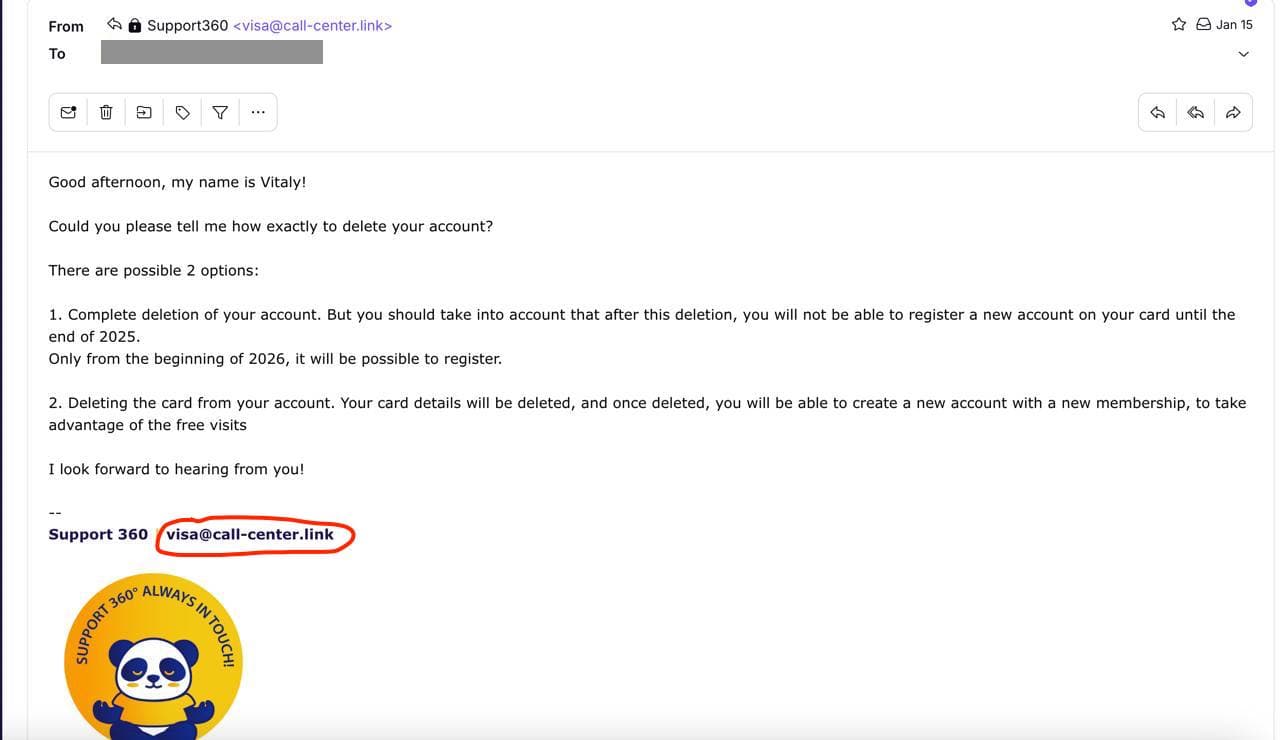1280x740 pixels.
Task: Click the inbox location icon beside Jan 15
Action: [x=1204, y=24]
